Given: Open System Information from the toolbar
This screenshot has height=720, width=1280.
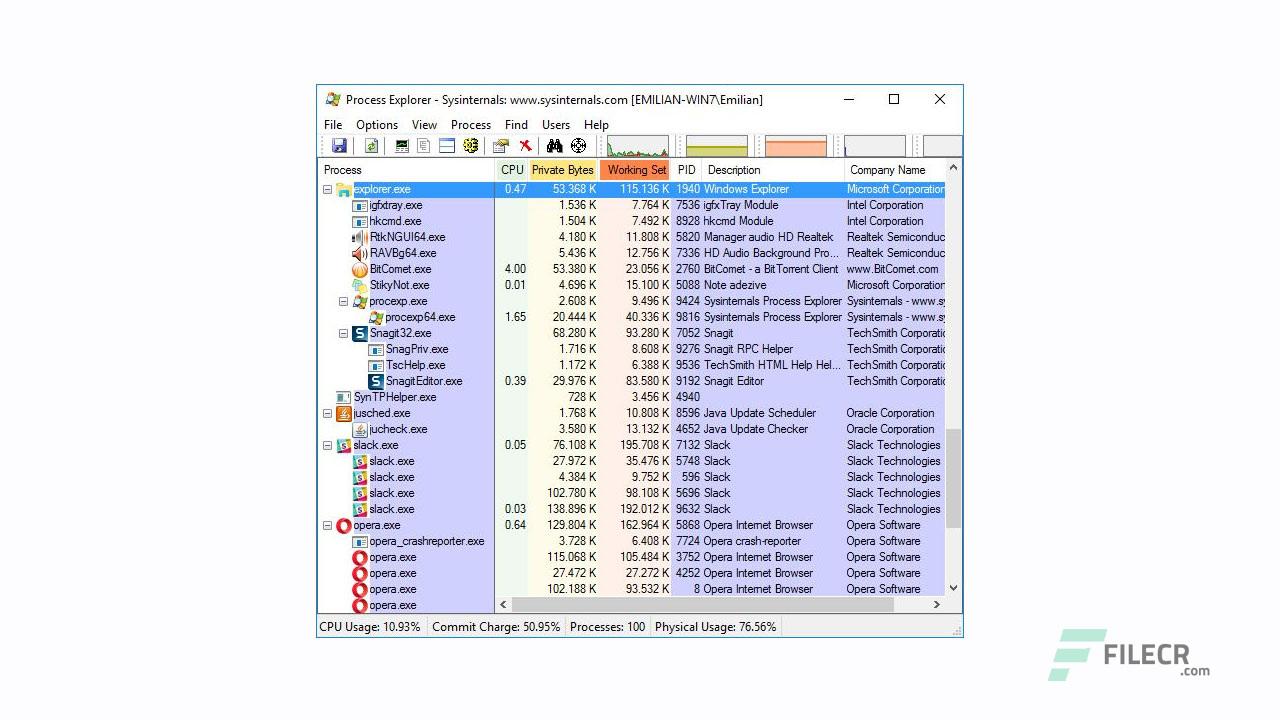Looking at the screenshot, I should click(x=402, y=146).
